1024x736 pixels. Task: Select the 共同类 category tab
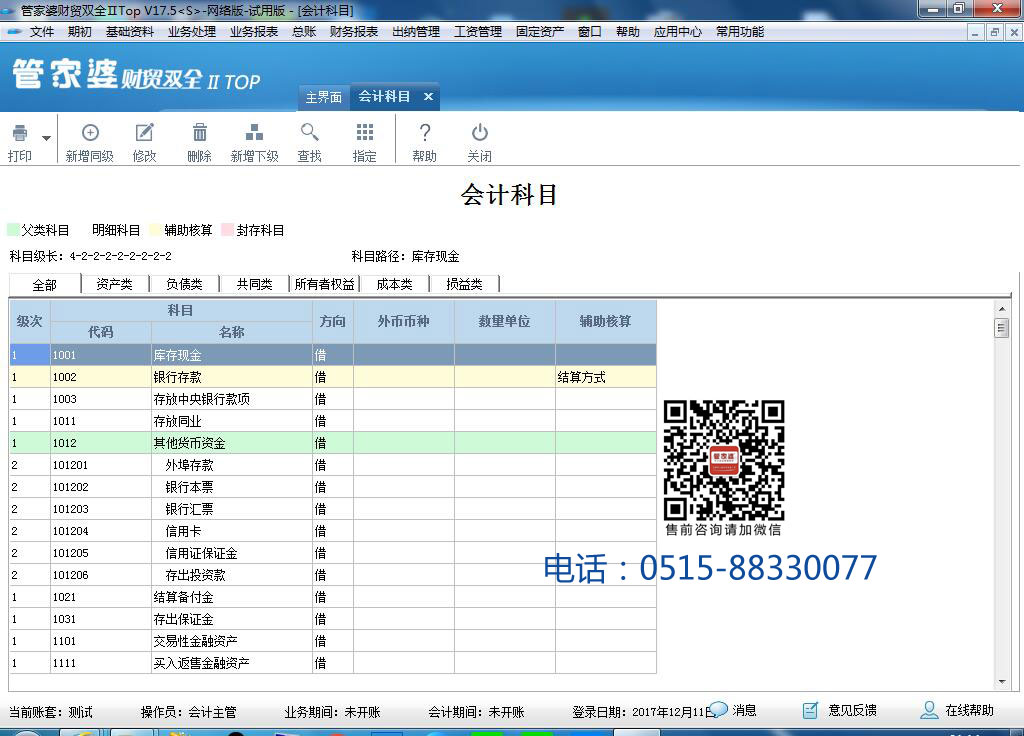pos(255,284)
